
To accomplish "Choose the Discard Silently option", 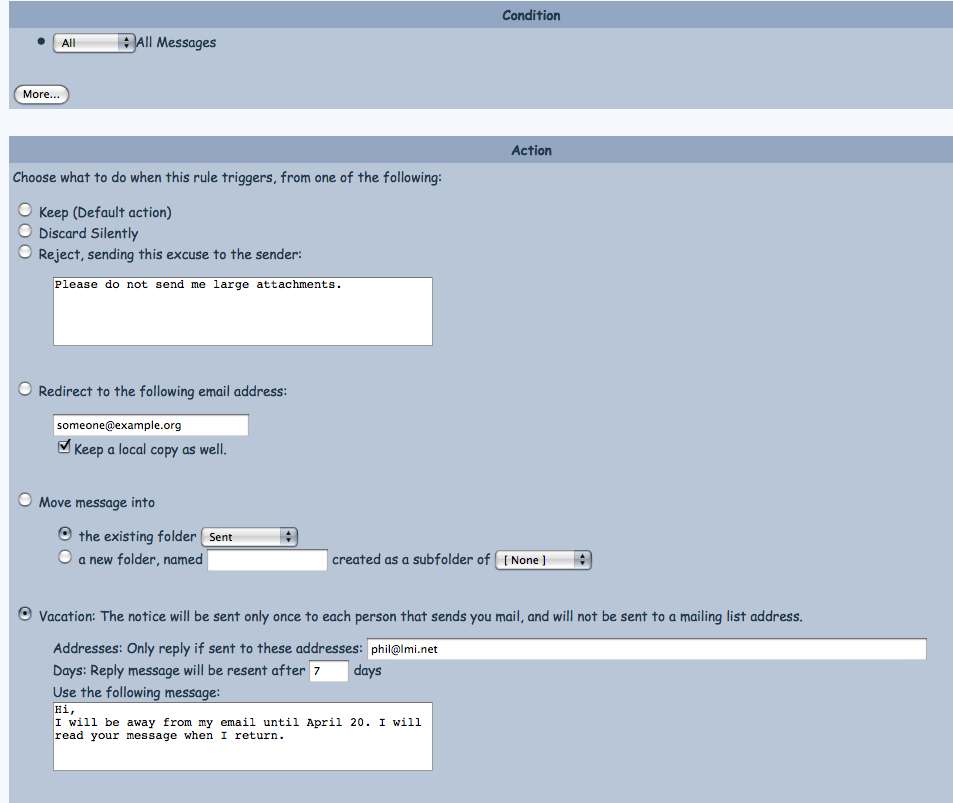I will pyautogui.click(x=25, y=231).
